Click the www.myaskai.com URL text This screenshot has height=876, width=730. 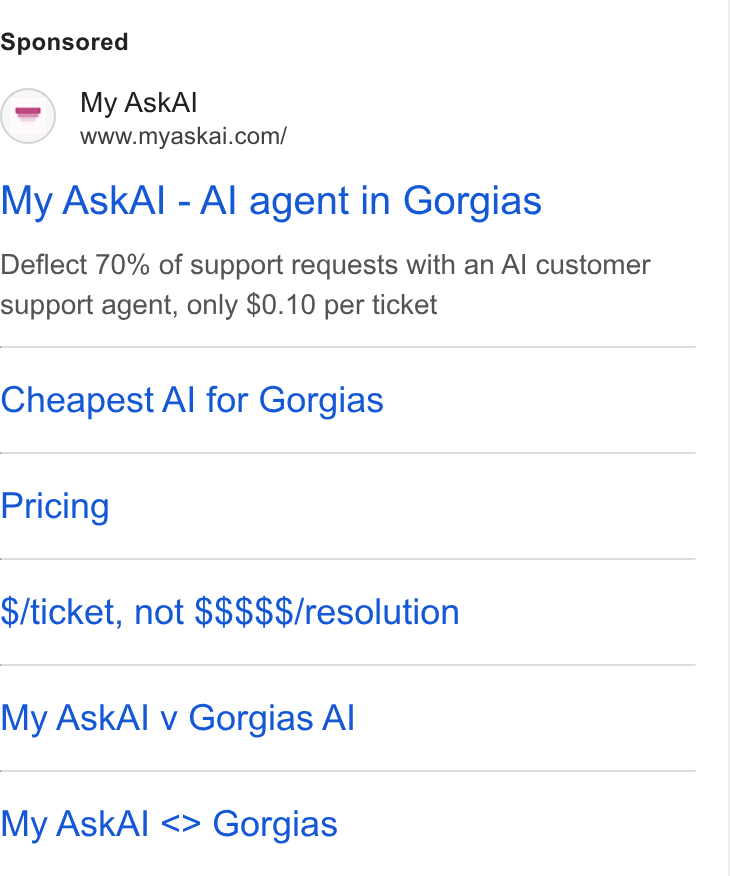[x=183, y=136]
